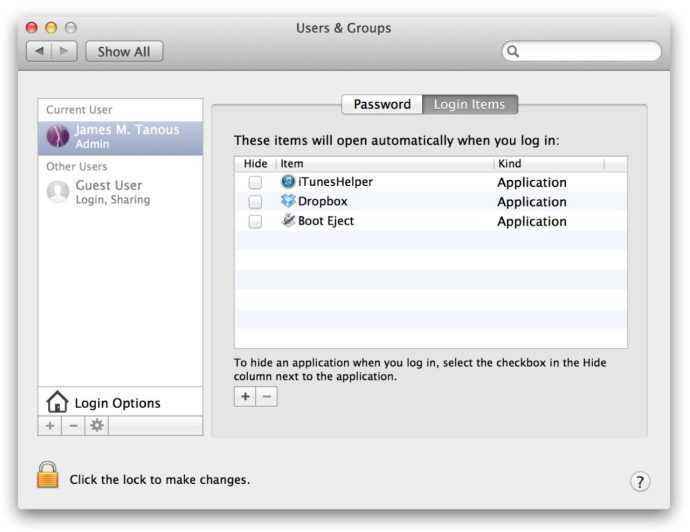Remove user with sidebar minus button
The width and height of the screenshot is (690, 532).
73,426
